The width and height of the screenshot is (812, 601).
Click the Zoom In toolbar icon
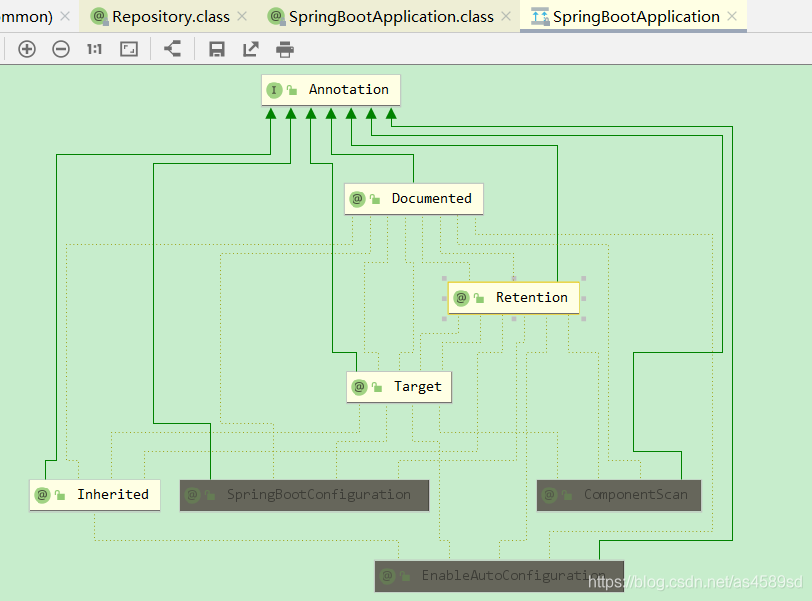(x=27, y=49)
